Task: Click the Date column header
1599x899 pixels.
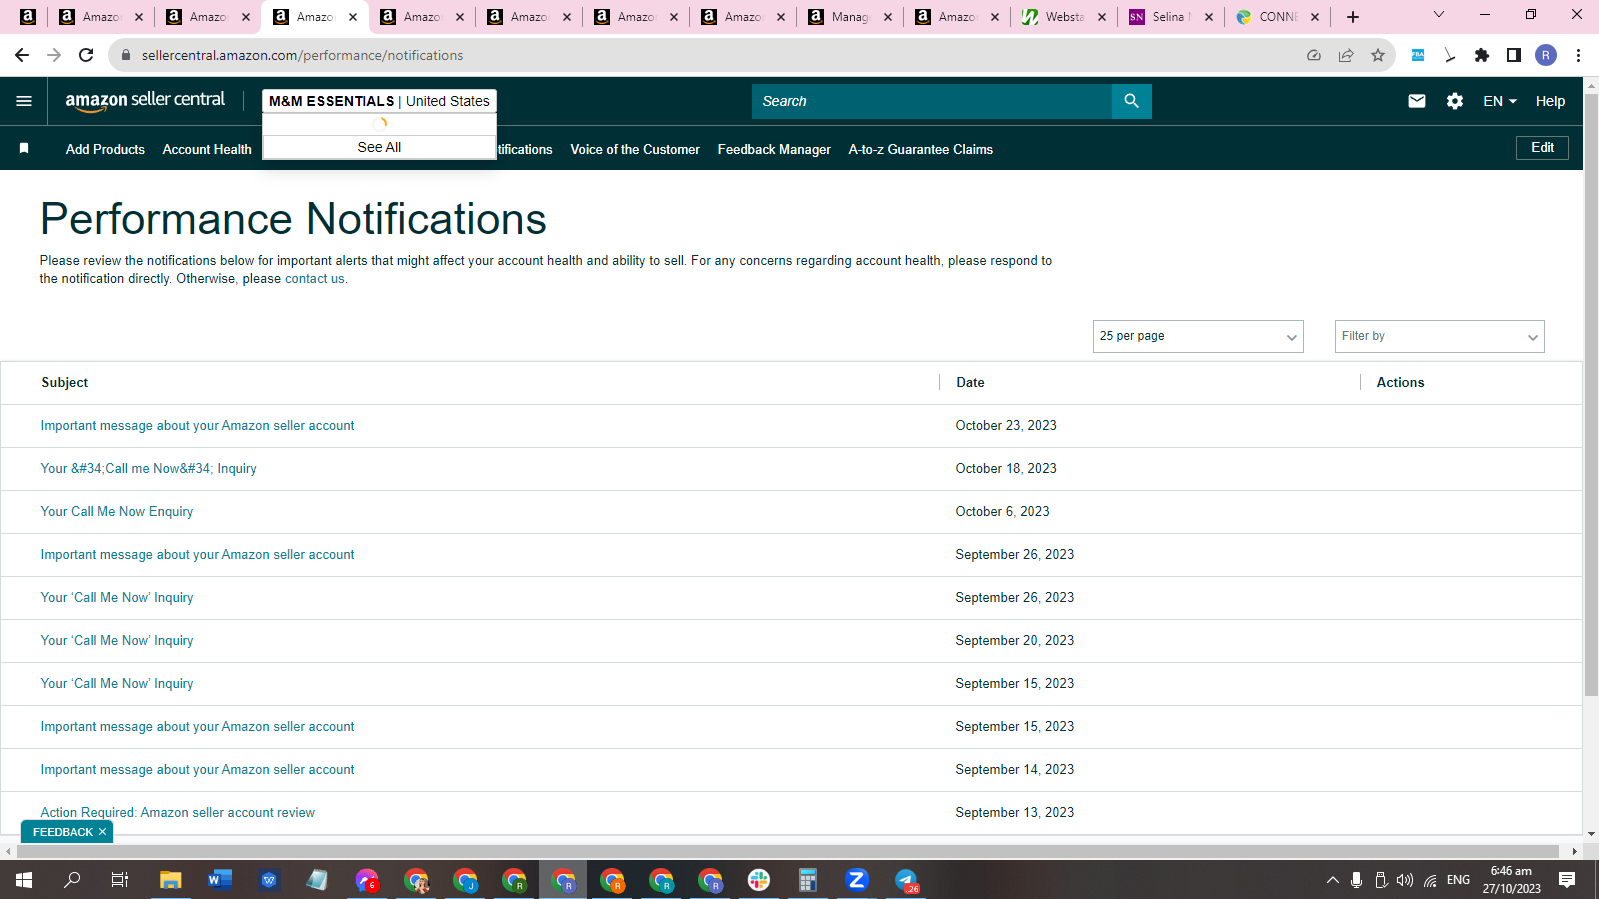Action: 970,382
